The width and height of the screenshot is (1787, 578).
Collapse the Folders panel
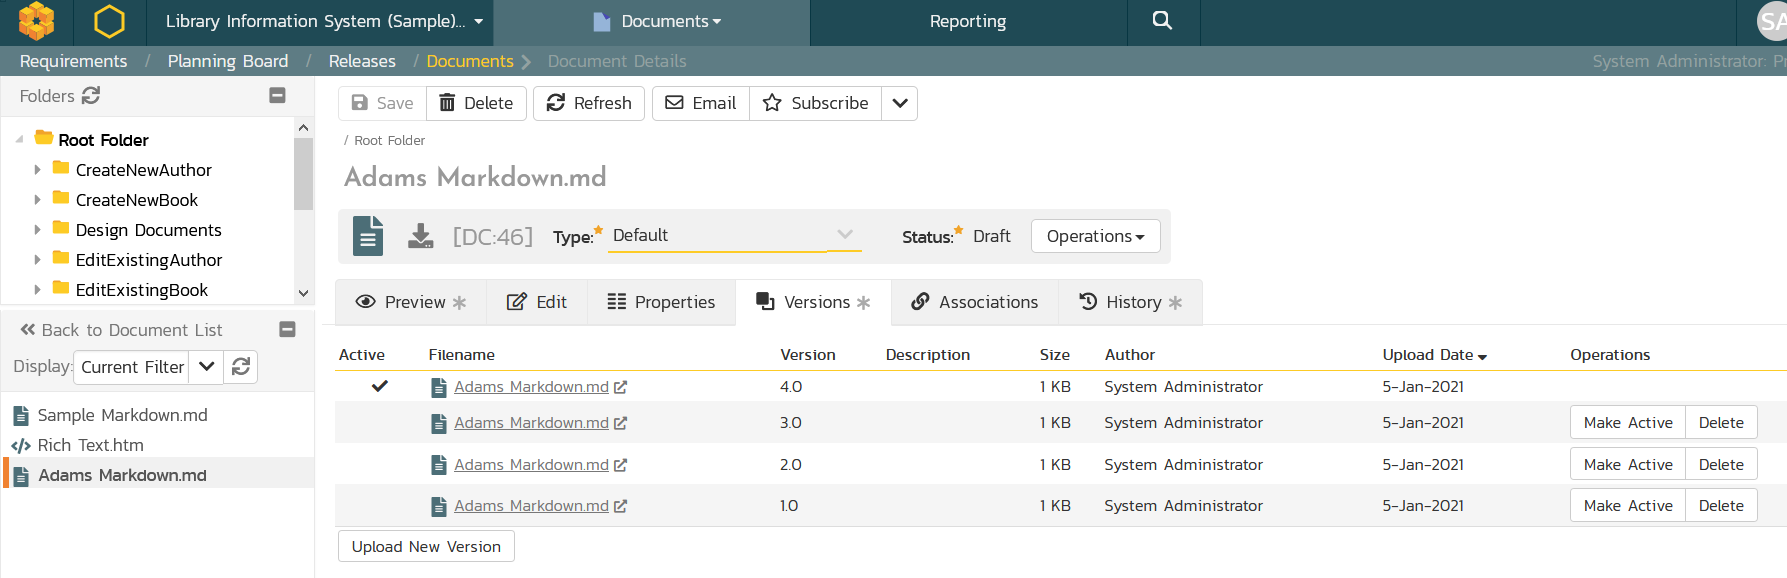pos(278,96)
